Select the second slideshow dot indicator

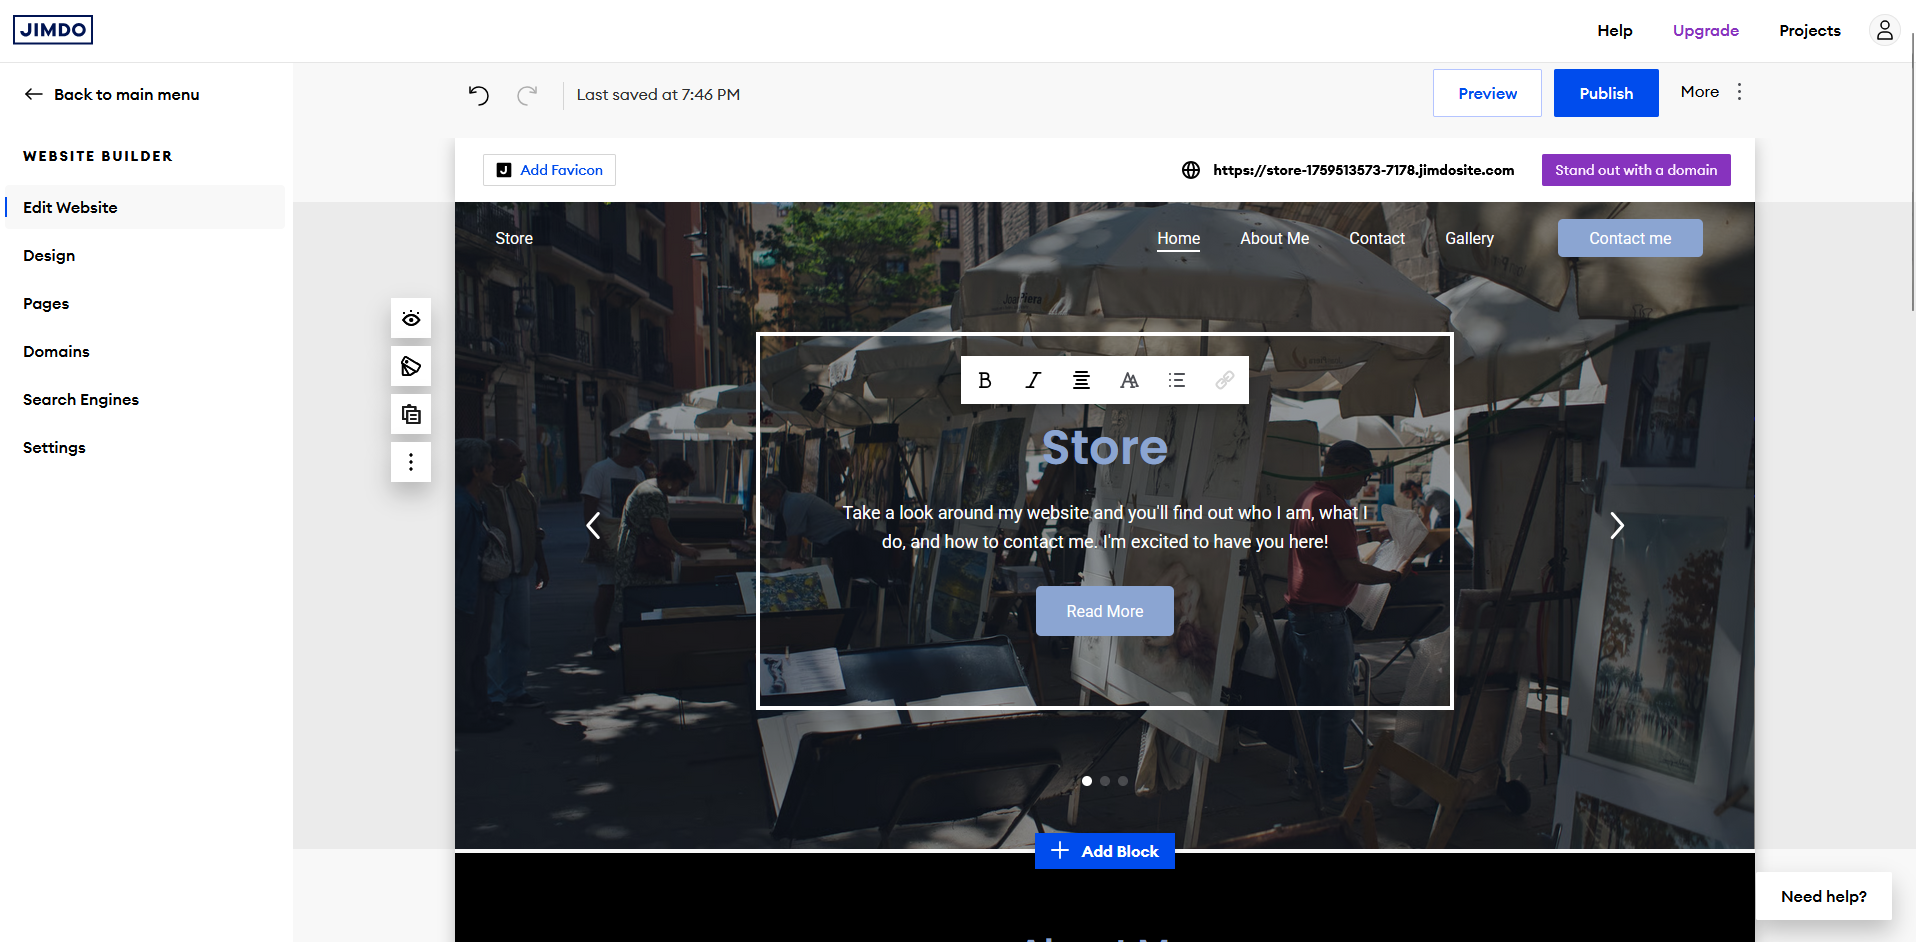click(x=1104, y=781)
